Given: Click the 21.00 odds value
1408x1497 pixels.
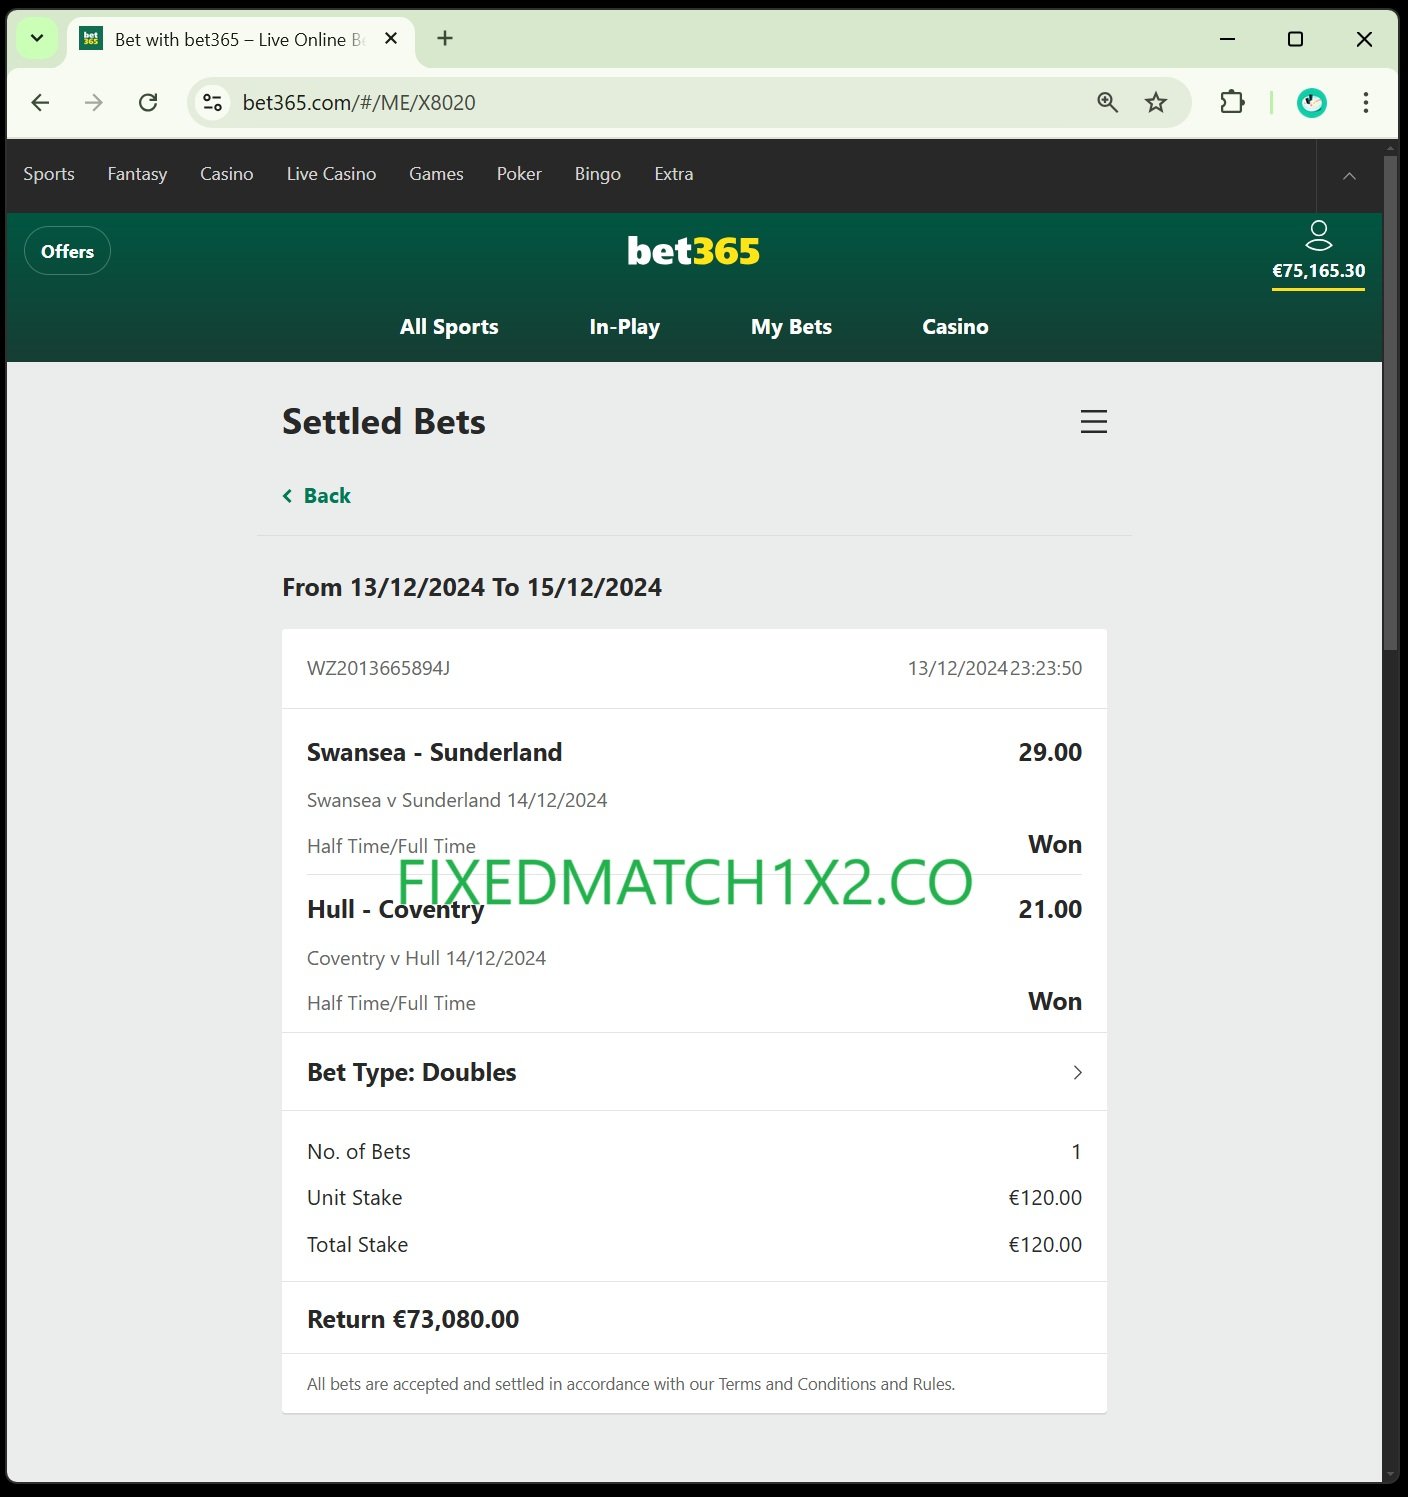Looking at the screenshot, I should click(1050, 909).
